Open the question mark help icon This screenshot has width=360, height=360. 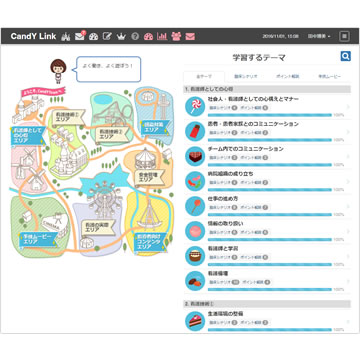coord(135,36)
